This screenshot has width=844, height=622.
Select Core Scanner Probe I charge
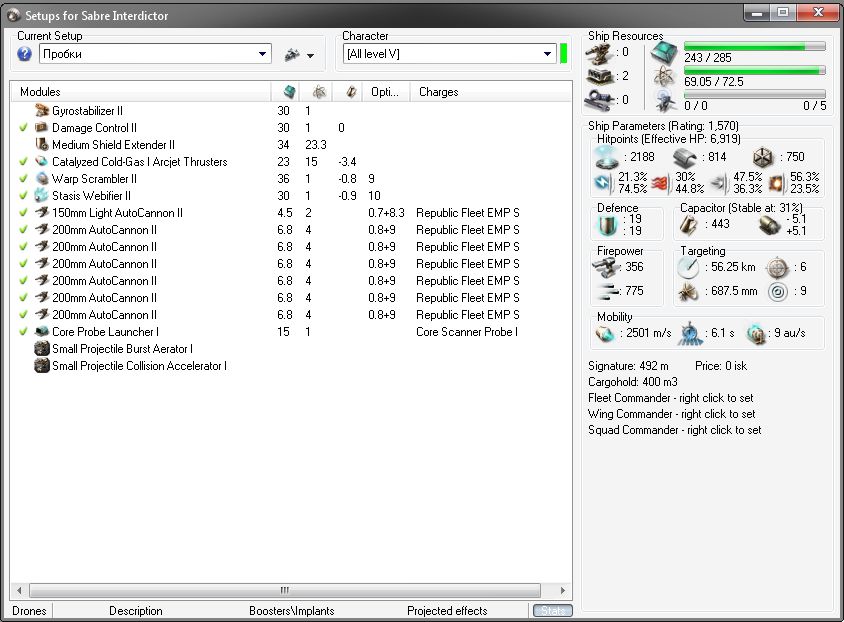coord(467,332)
